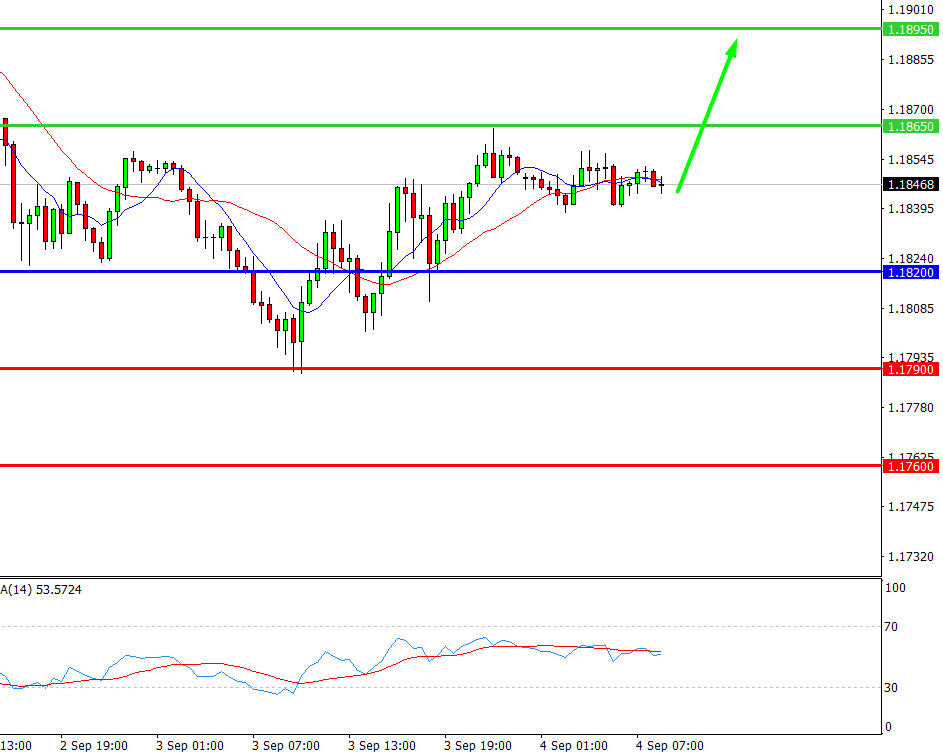The image size is (943, 754).
Task: Click the 1.18085 price scale value
Action: click(x=911, y=308)
